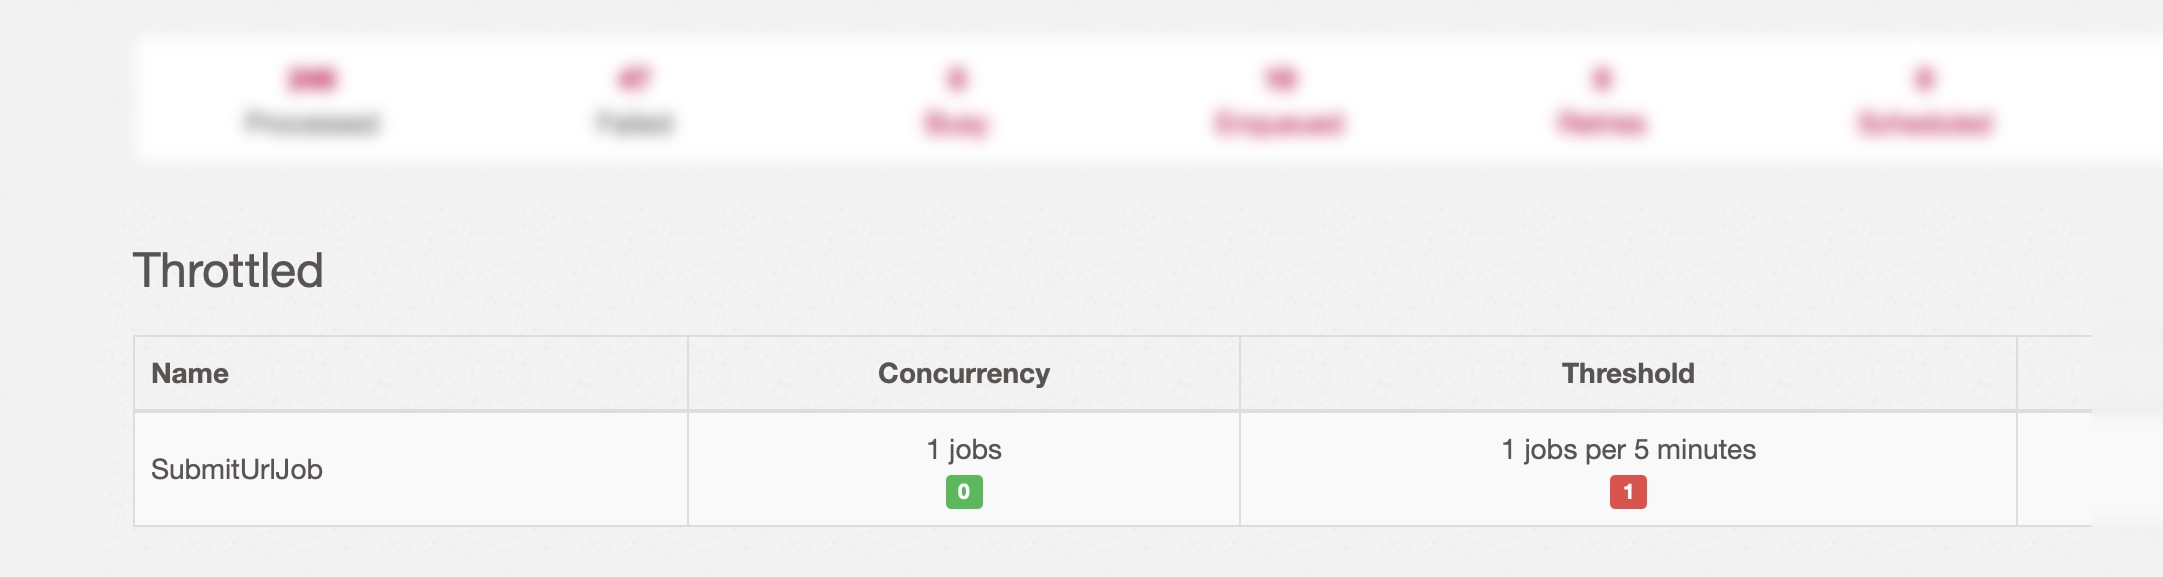Click the green 0 concurrency badge
The image size is (2163, 577).
click(964, 492)
